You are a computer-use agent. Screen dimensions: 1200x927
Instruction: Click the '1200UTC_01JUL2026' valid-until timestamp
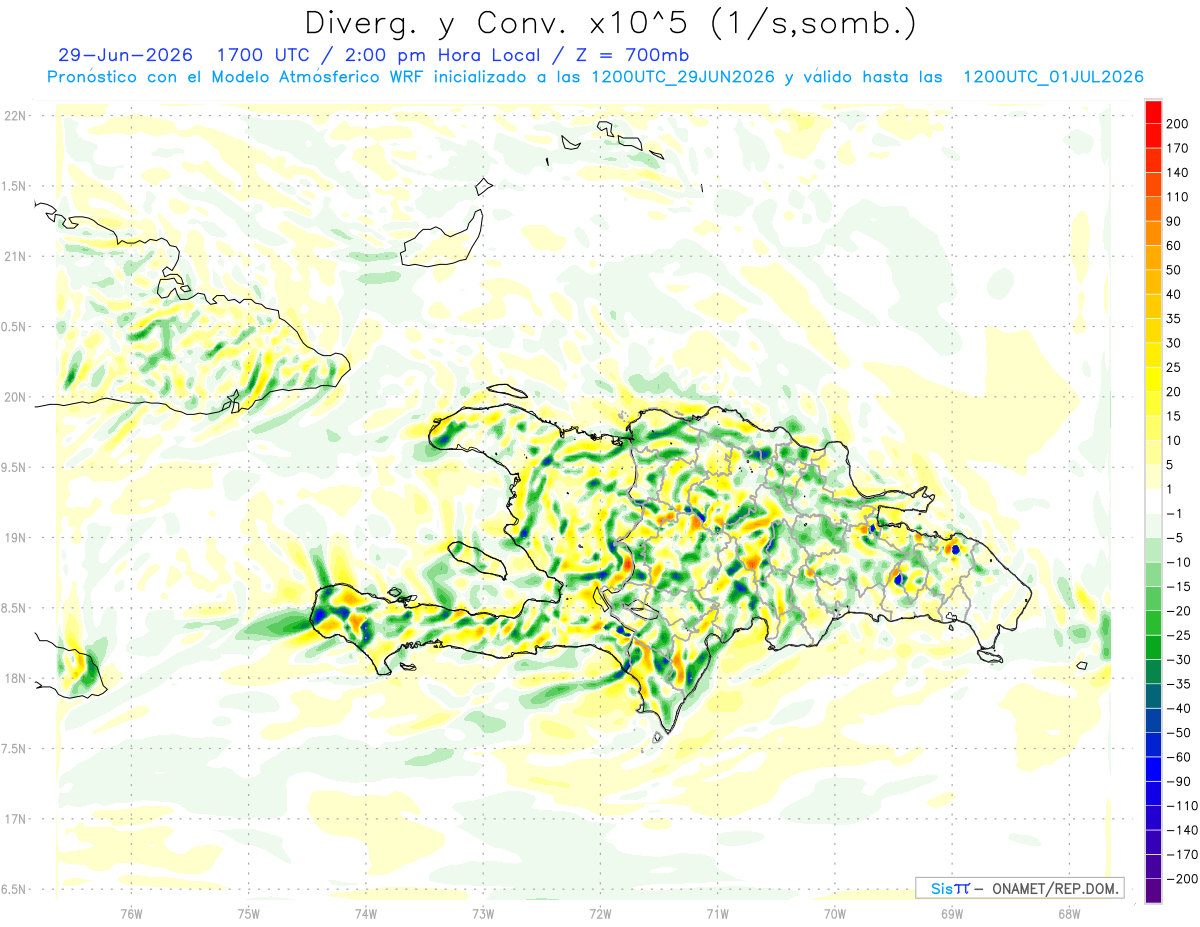pos(1053,77)
